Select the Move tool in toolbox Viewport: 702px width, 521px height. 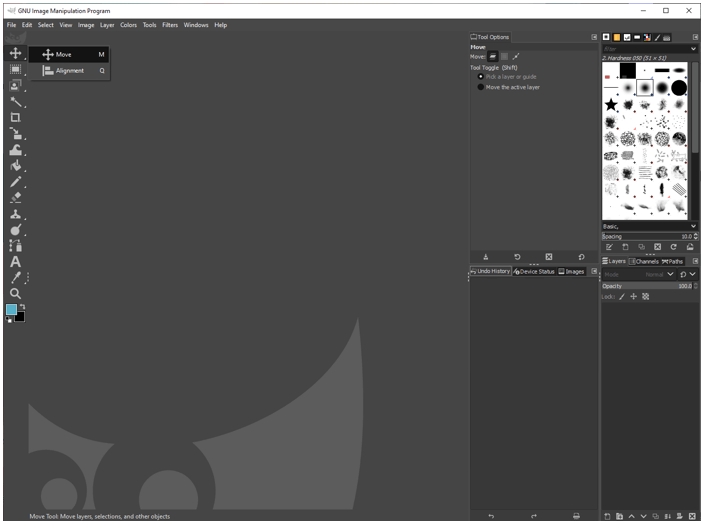15,53
